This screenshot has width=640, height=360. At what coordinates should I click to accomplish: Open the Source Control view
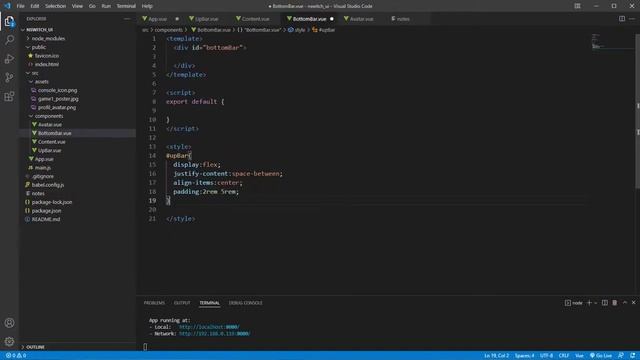coord(9,78)
